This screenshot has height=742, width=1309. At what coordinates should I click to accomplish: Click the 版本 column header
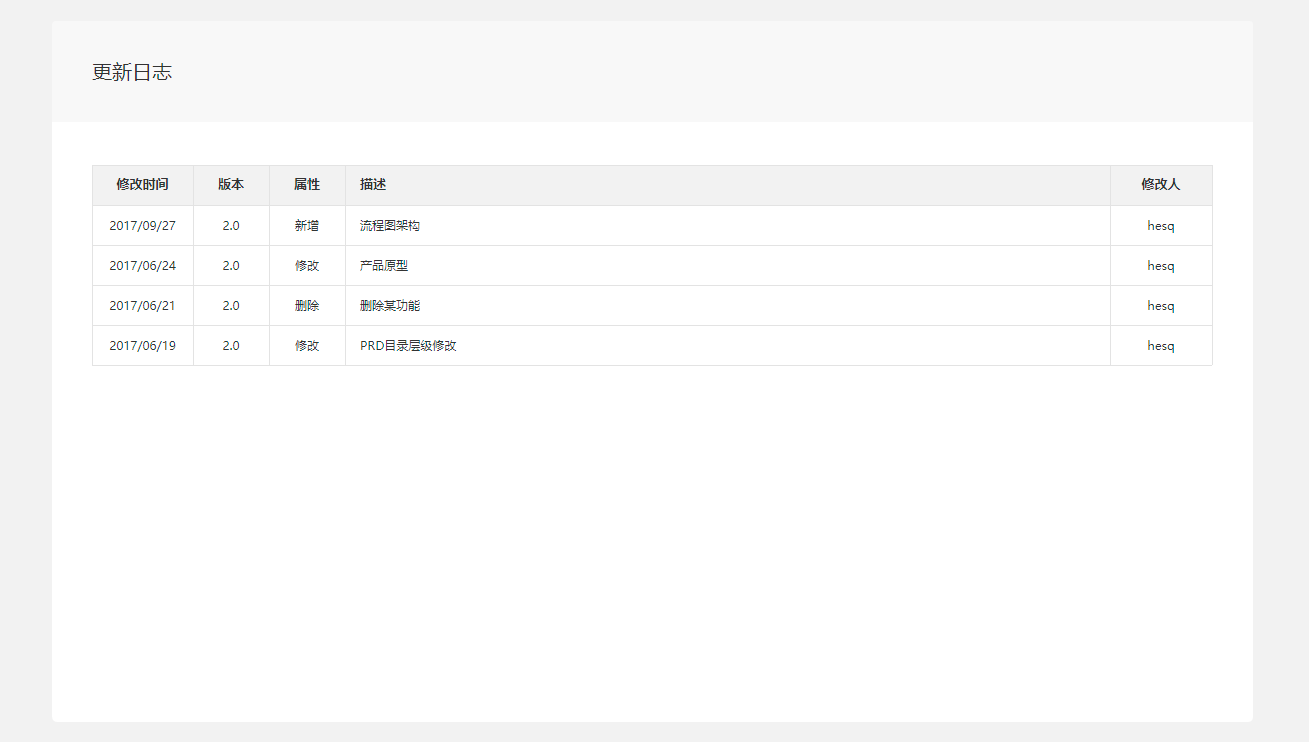pyautogui.click(x=231, y=185)
